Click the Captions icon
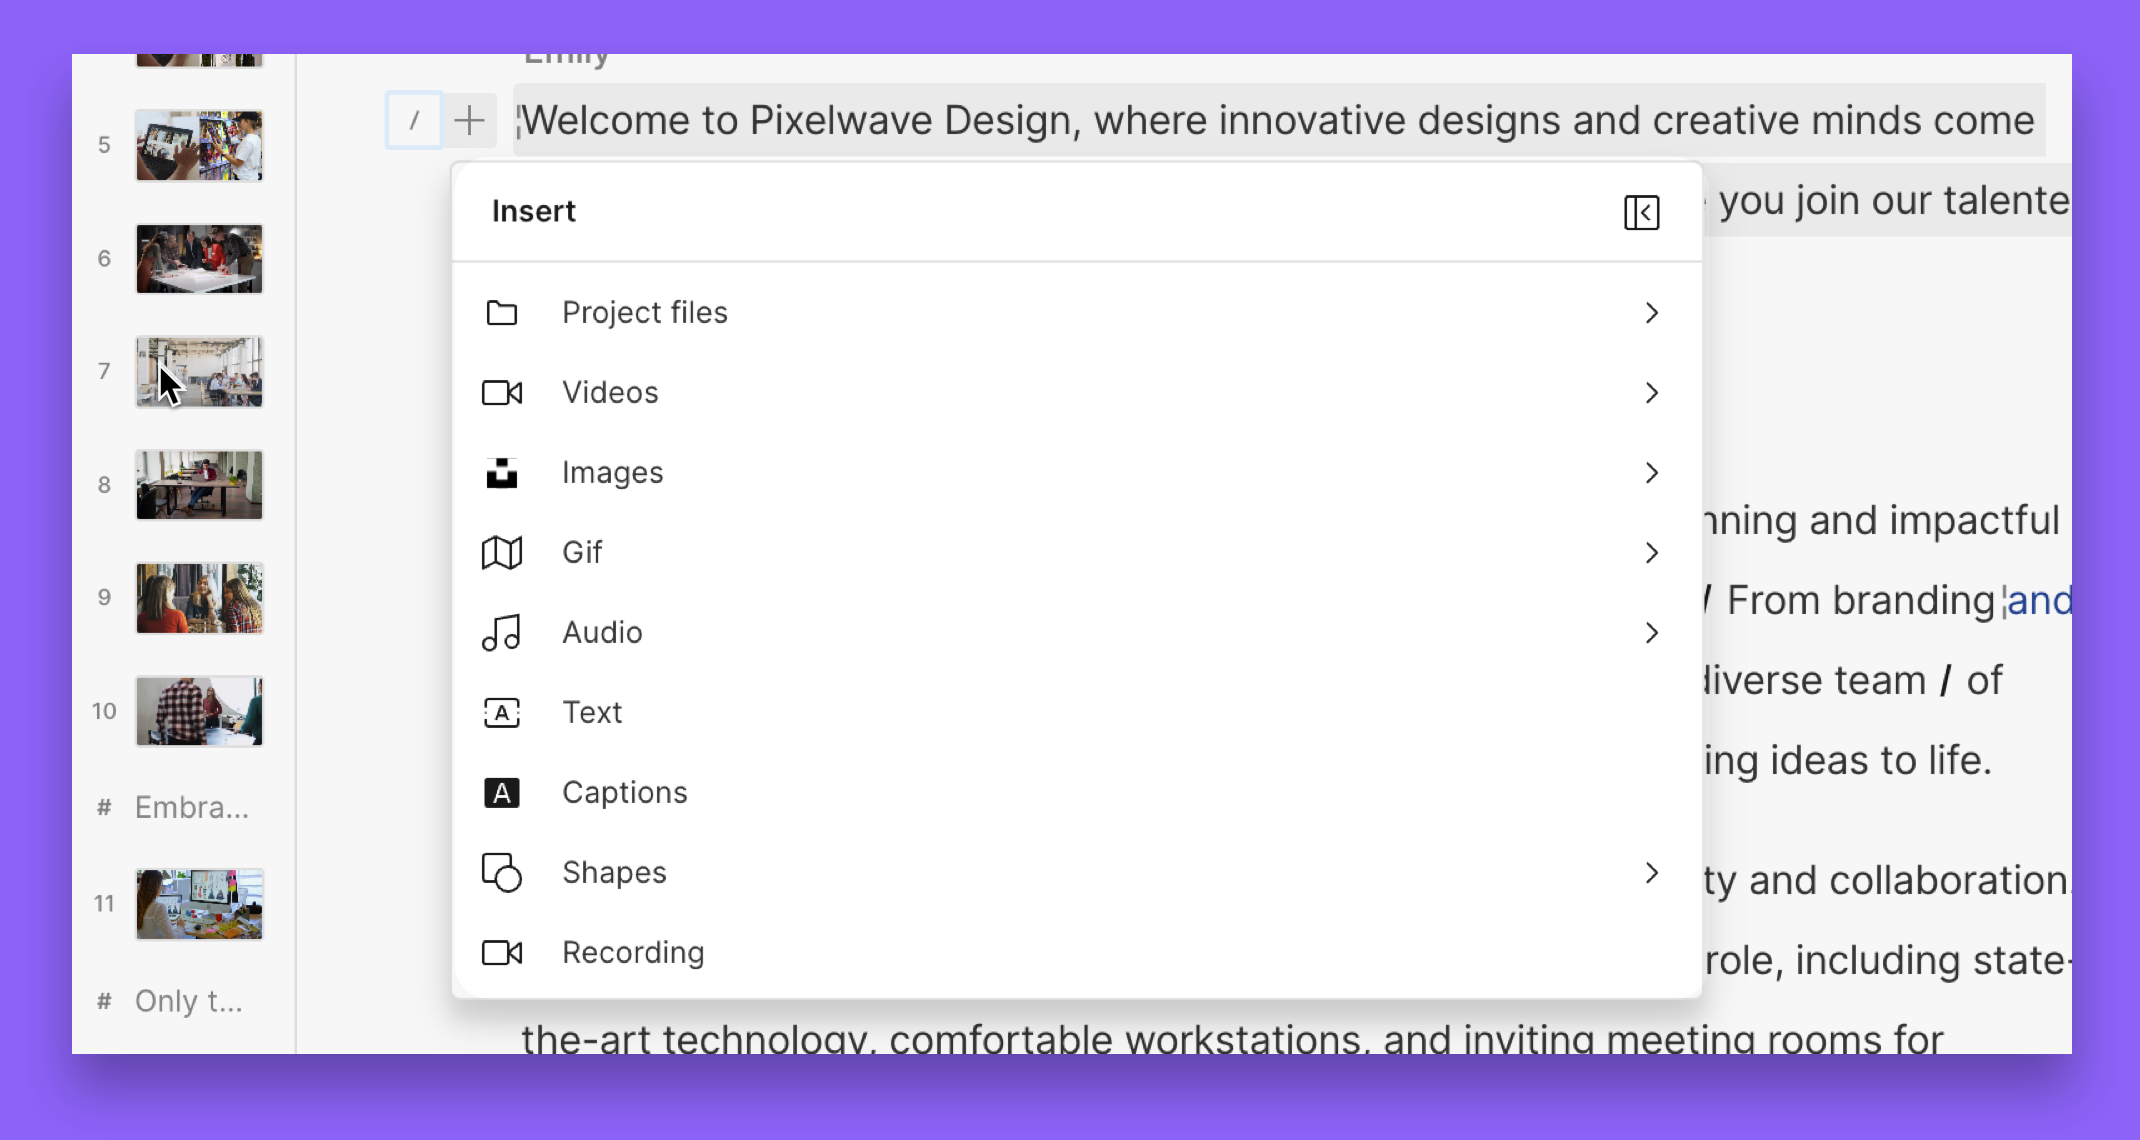The width and height of the screenshot is (2140, 1140). click(x=502, y=793)
